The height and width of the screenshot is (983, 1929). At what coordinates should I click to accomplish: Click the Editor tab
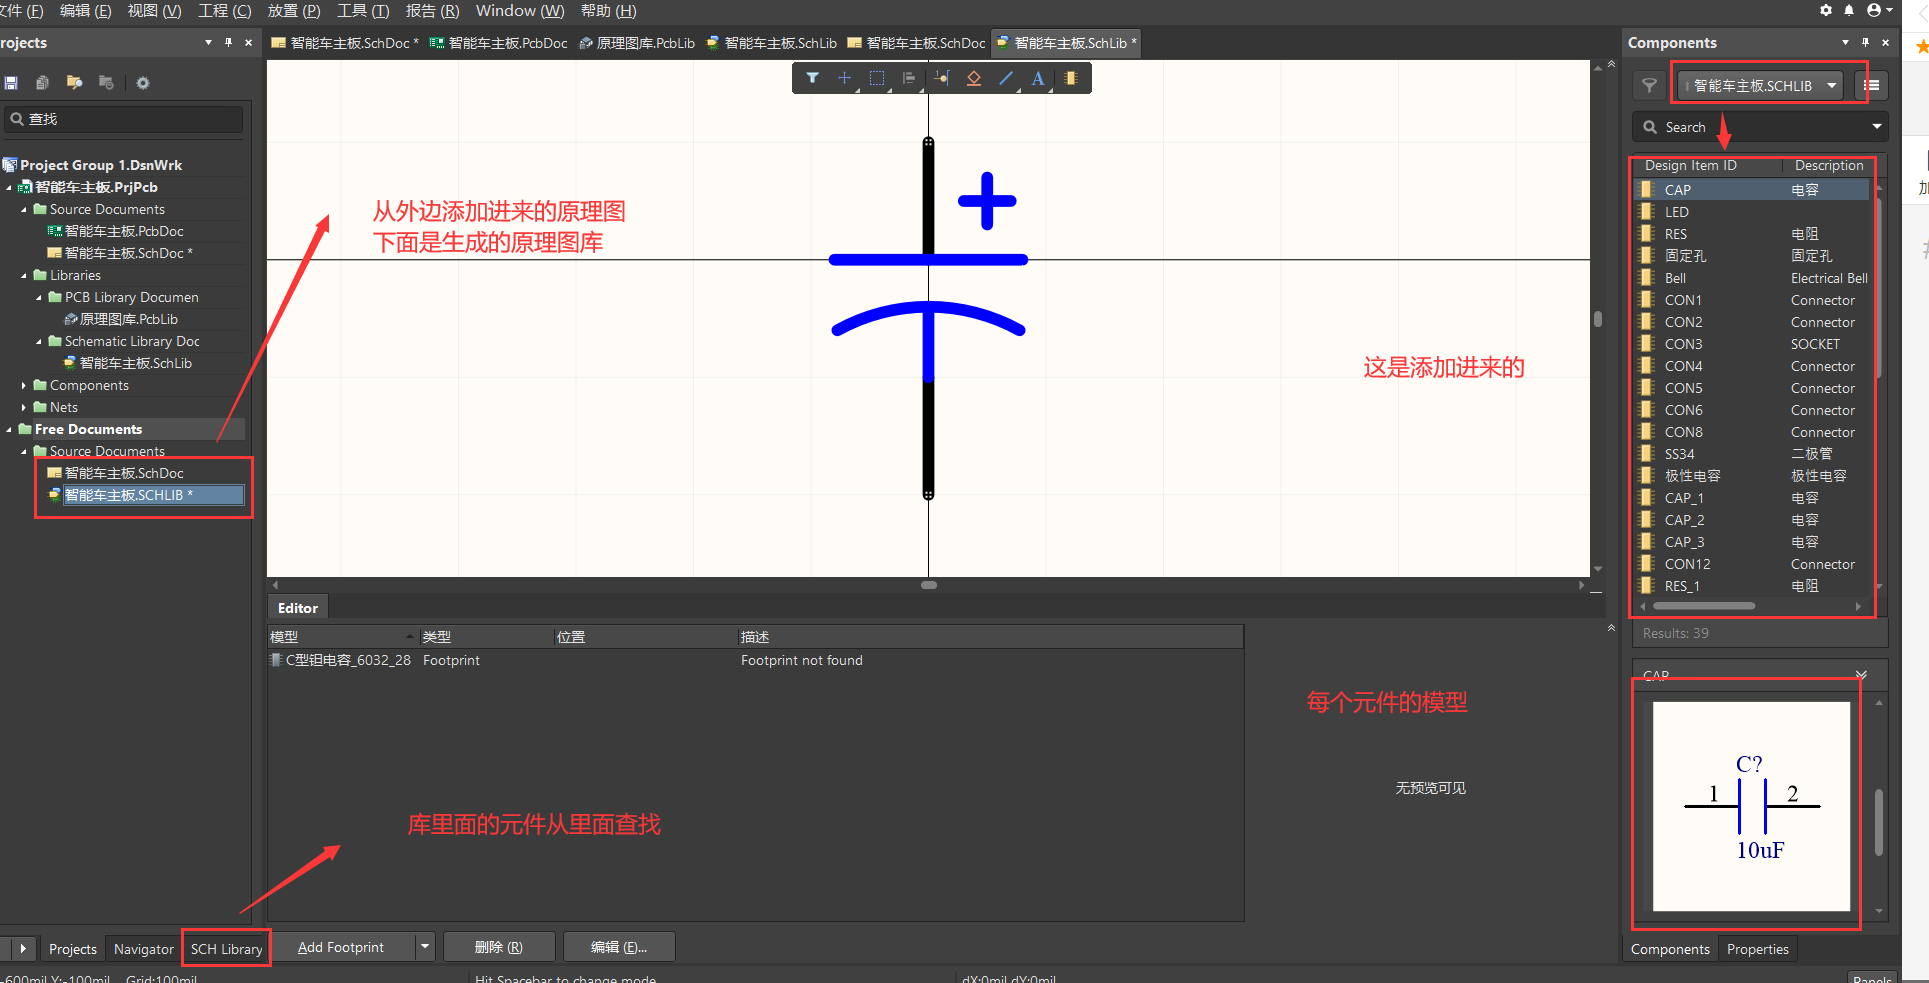[297, 608]
